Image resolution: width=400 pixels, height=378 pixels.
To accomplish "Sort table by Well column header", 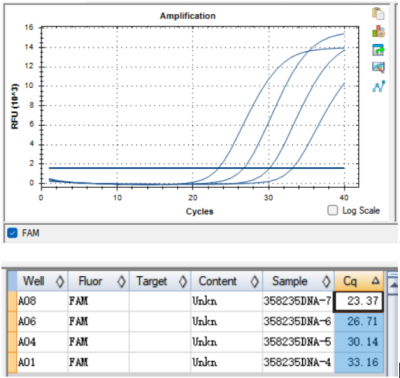I will pyautogui.click(x=42, y=281).
